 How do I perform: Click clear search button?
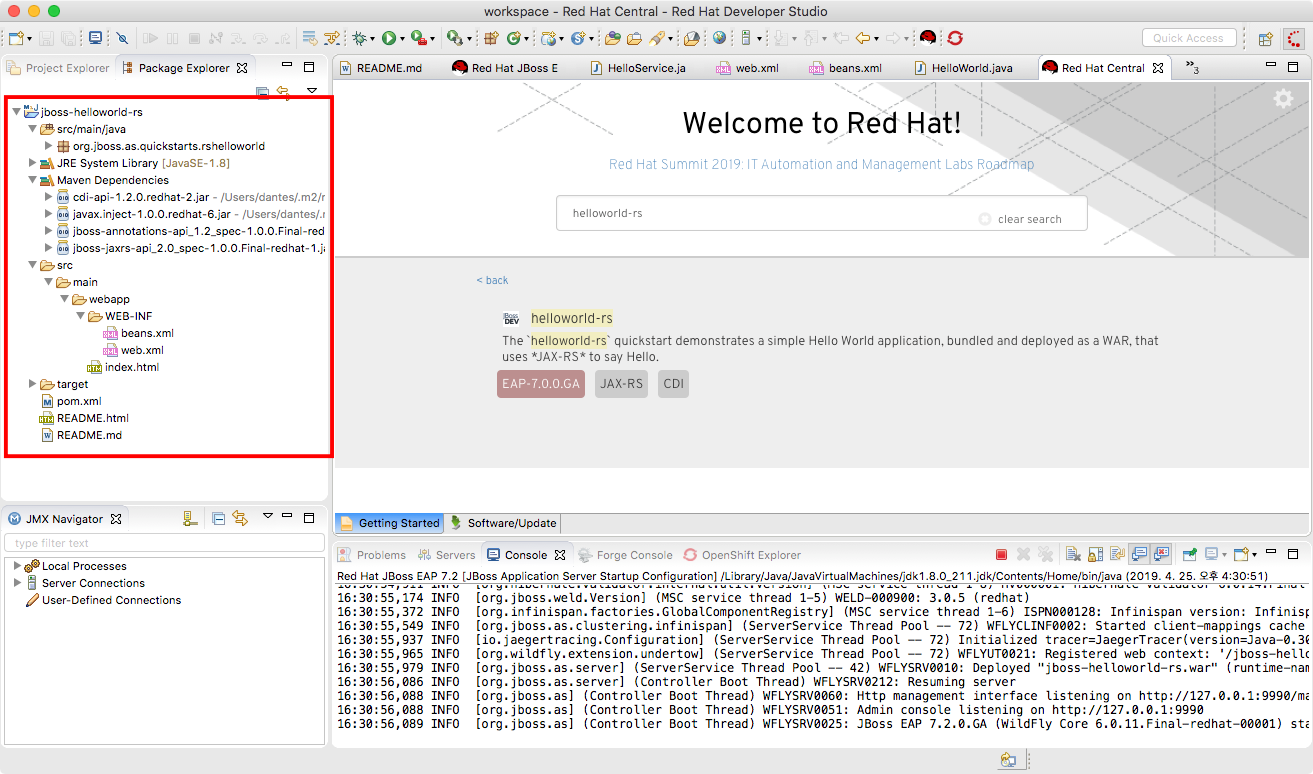(x=1020, y=219)
